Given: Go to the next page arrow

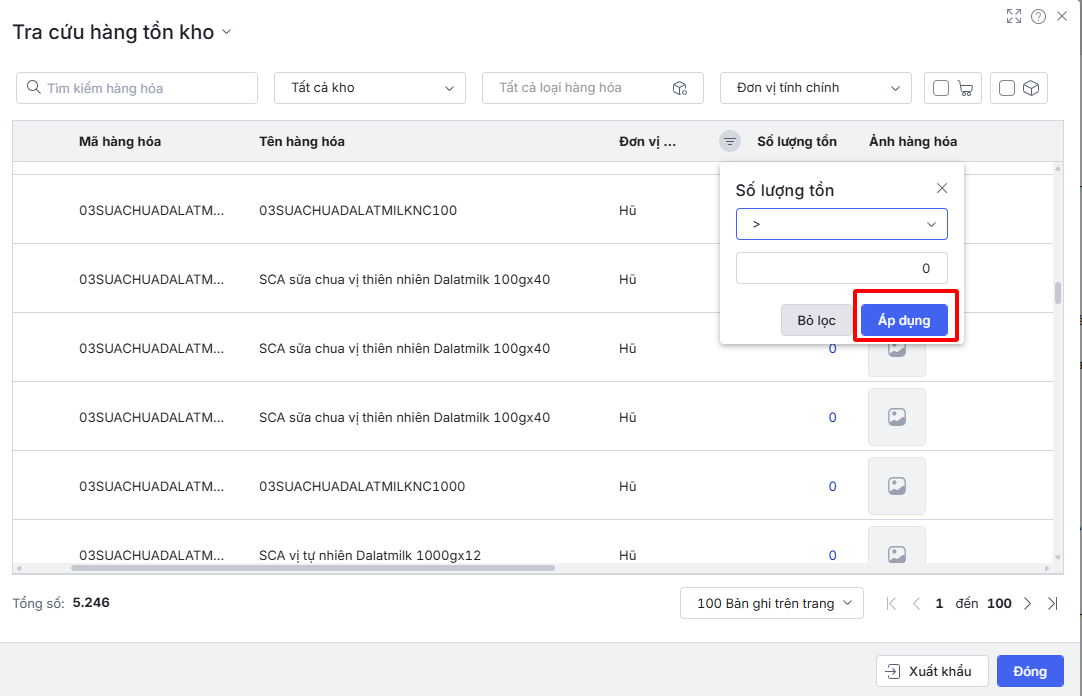Looking at the screenshot, I should [1028, 603].
